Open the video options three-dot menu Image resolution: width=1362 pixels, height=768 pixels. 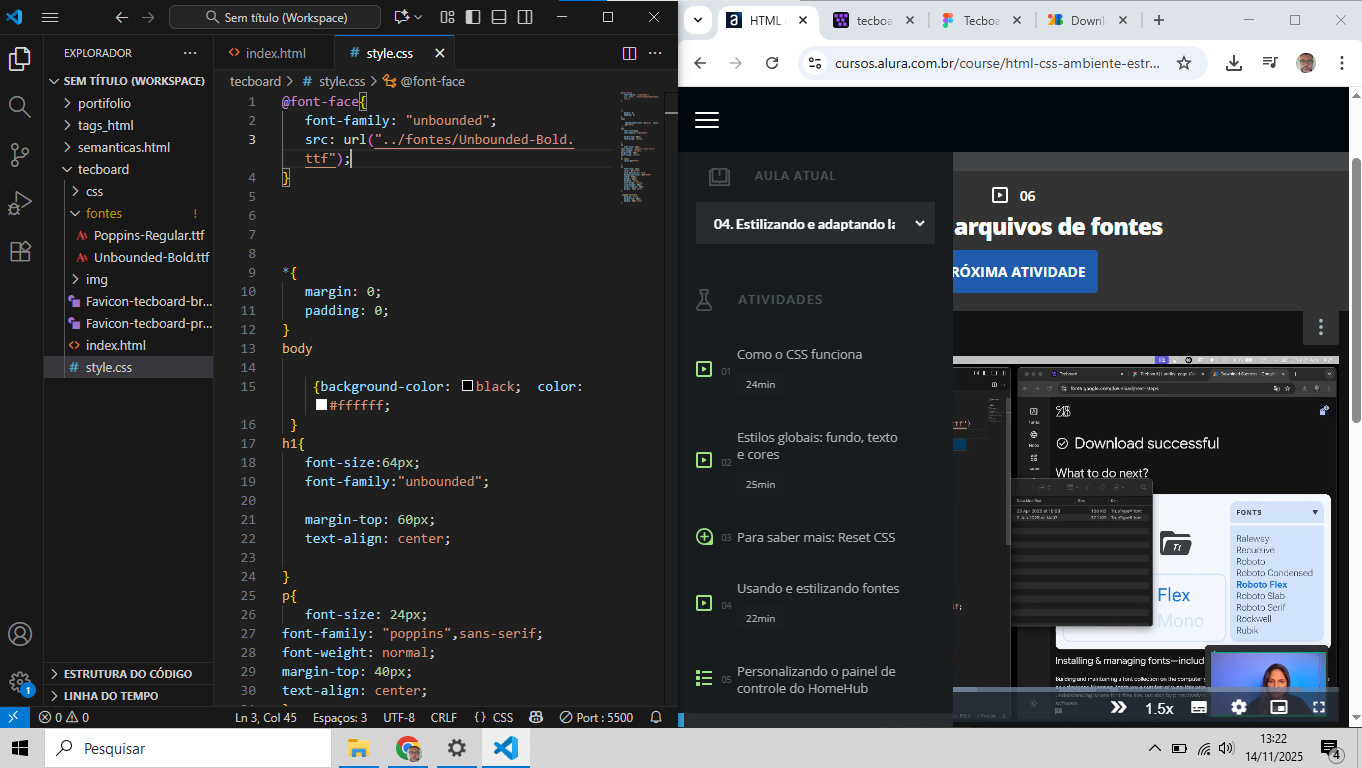point(1321,327)
